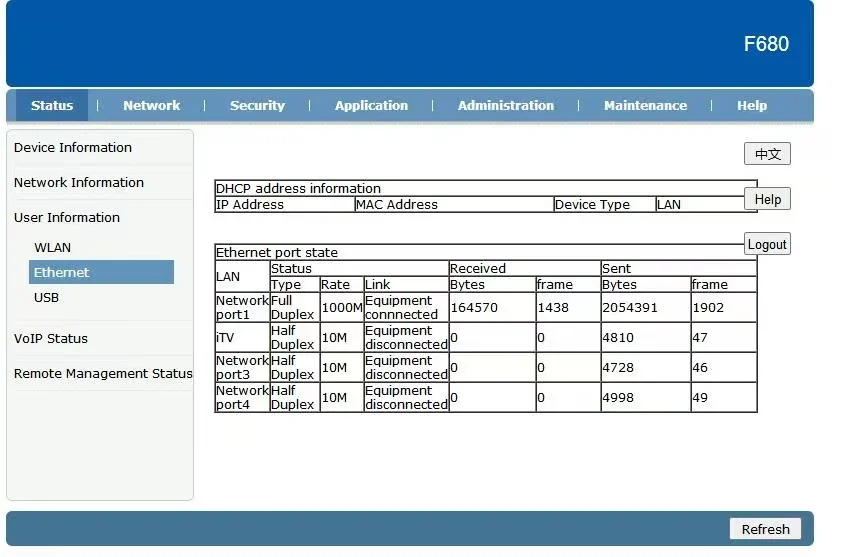Open Device Information in sidebar
Screen dimensions: 862x557
73,147
